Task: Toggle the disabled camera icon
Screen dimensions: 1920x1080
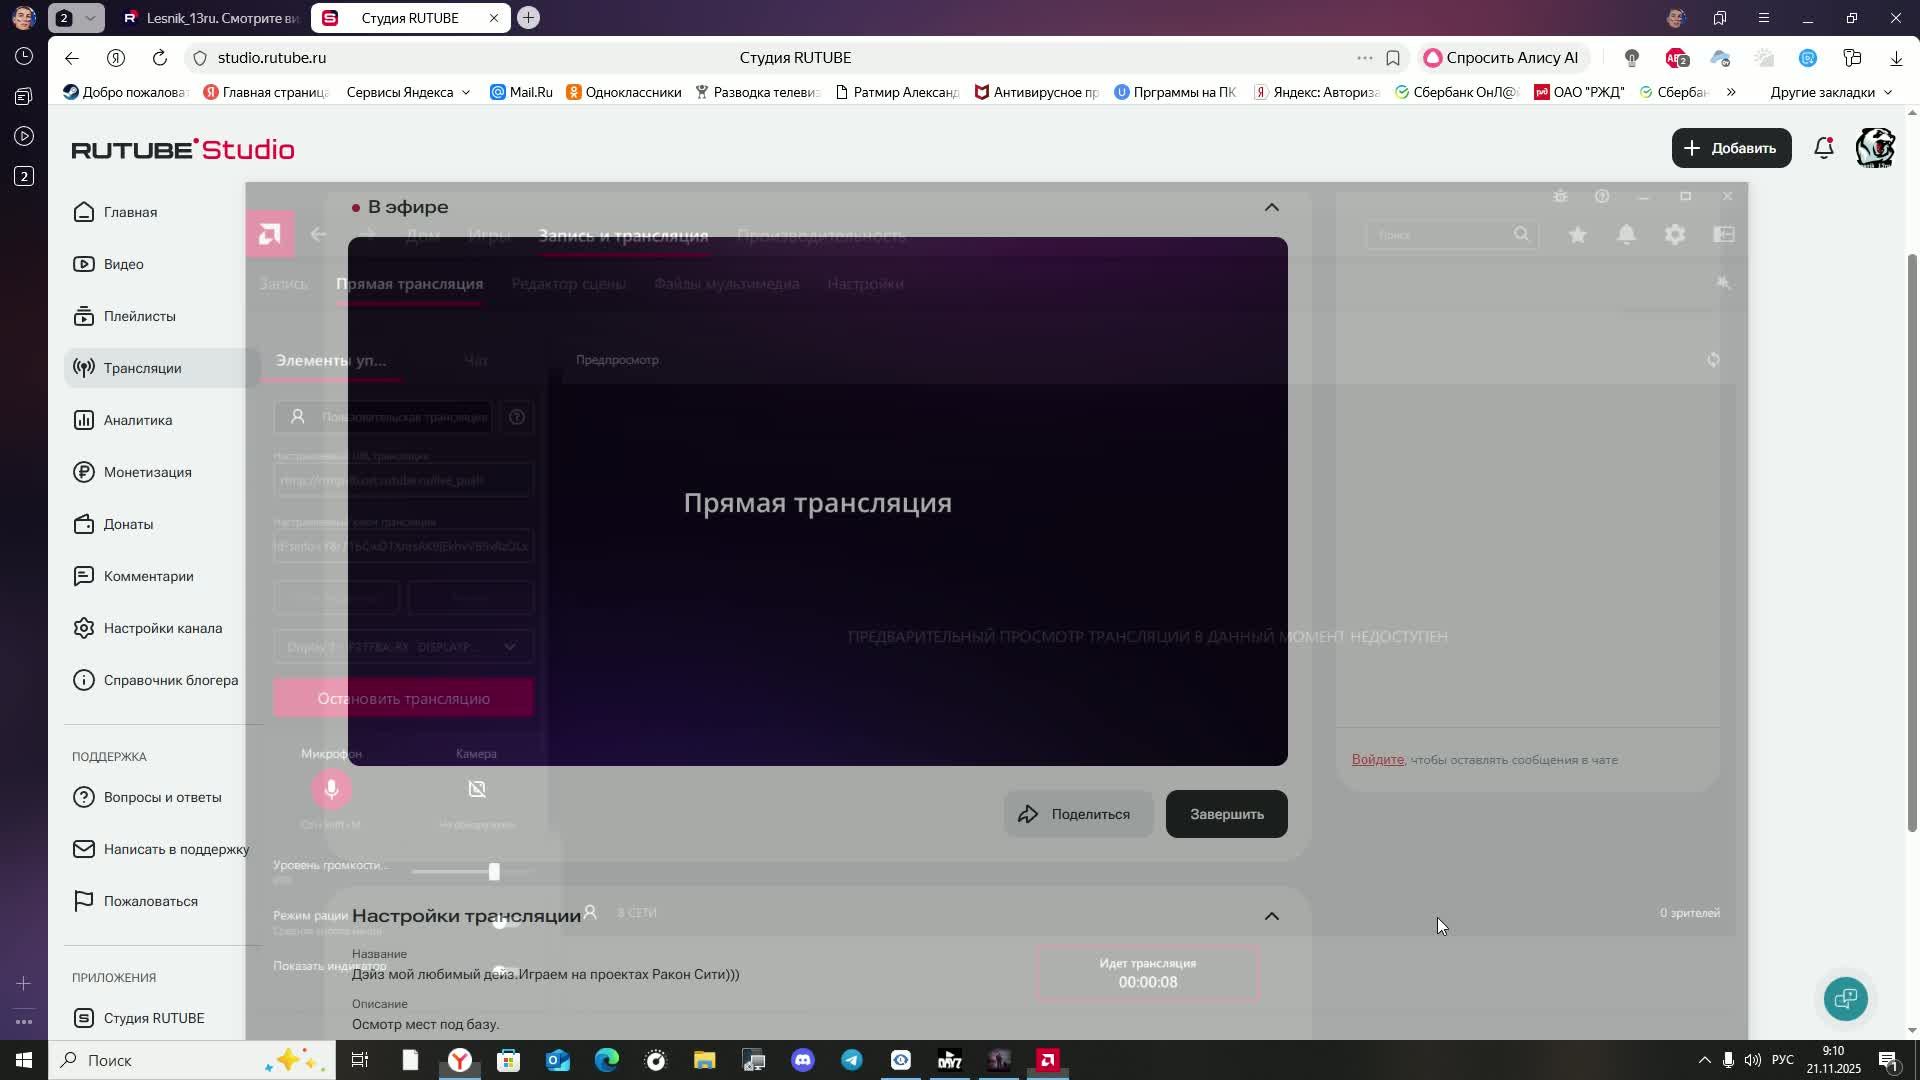Action: 477,789
